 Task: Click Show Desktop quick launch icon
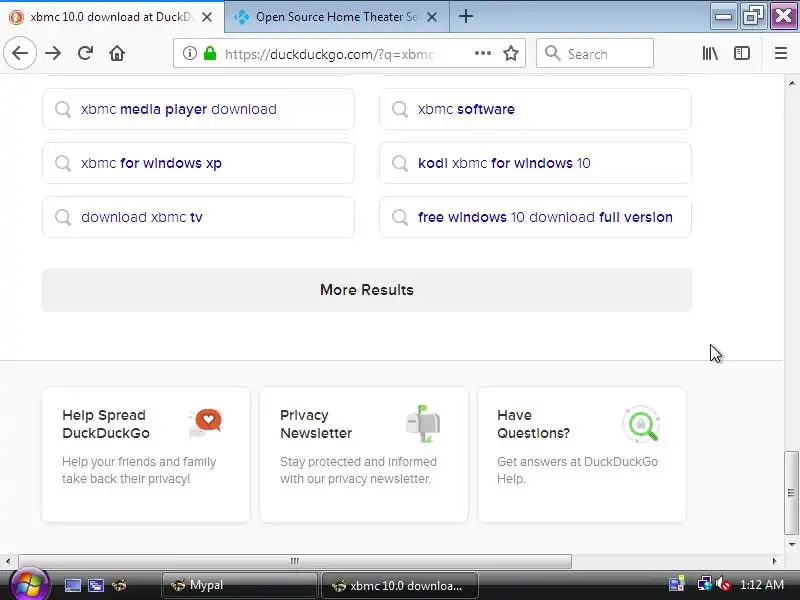tap(72, 585)
